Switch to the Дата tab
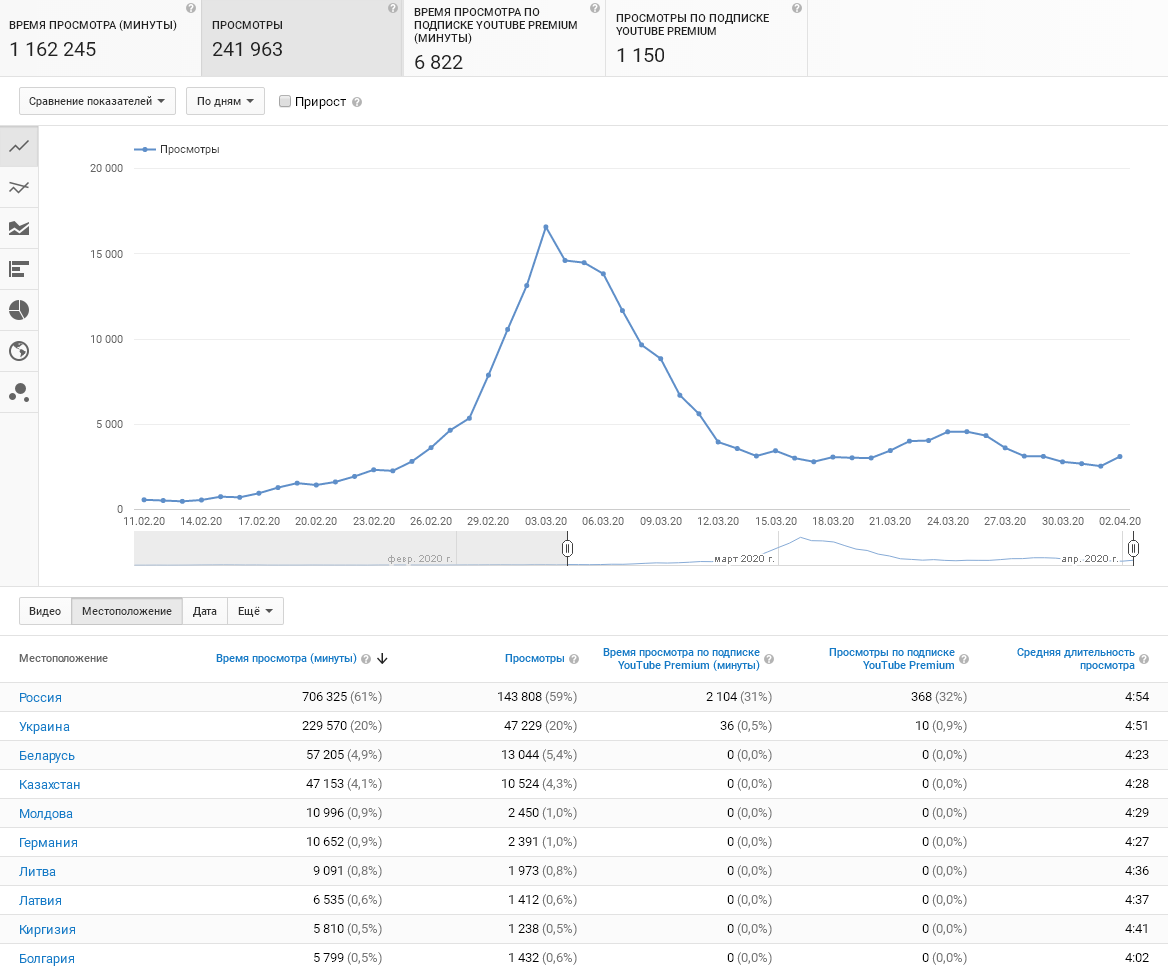This screenshot has height=972, width=1168. pyautogui.click(x=205, y=611)
